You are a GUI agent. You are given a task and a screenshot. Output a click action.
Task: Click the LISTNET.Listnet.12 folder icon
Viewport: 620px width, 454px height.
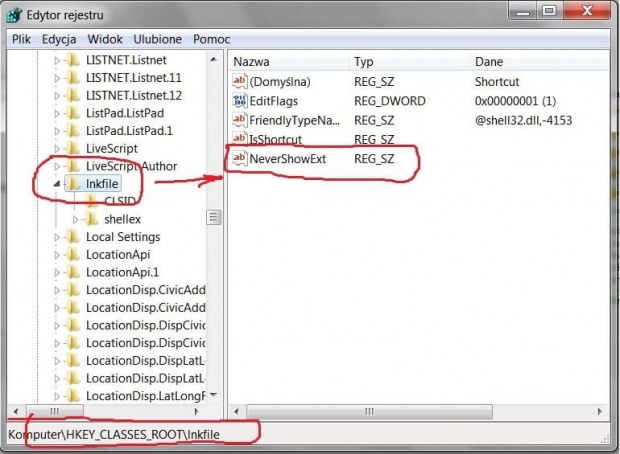73,95
